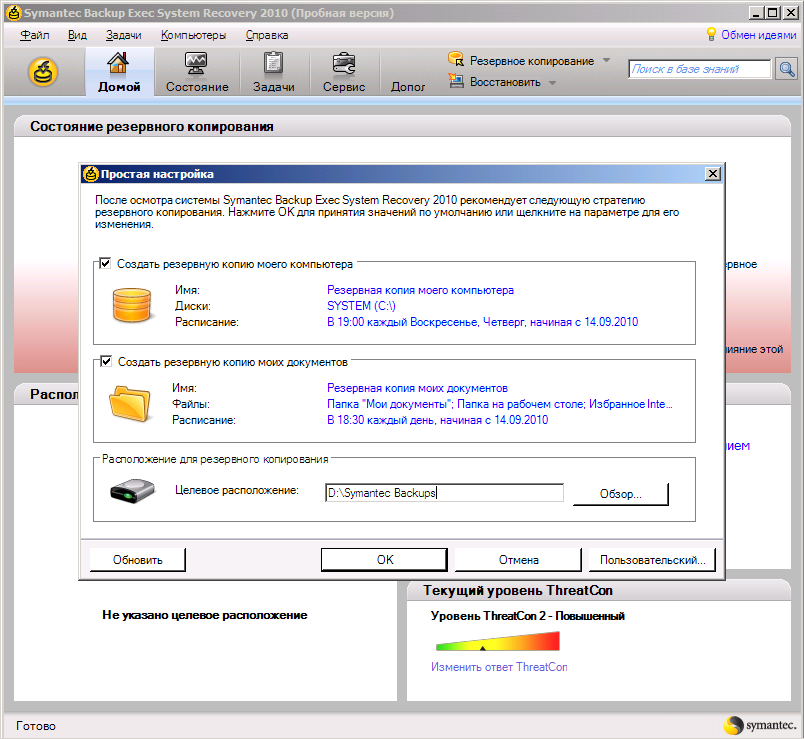Click the orange database disks icon
The height and width of the screenshot is (739, 804).
point(132,305)
